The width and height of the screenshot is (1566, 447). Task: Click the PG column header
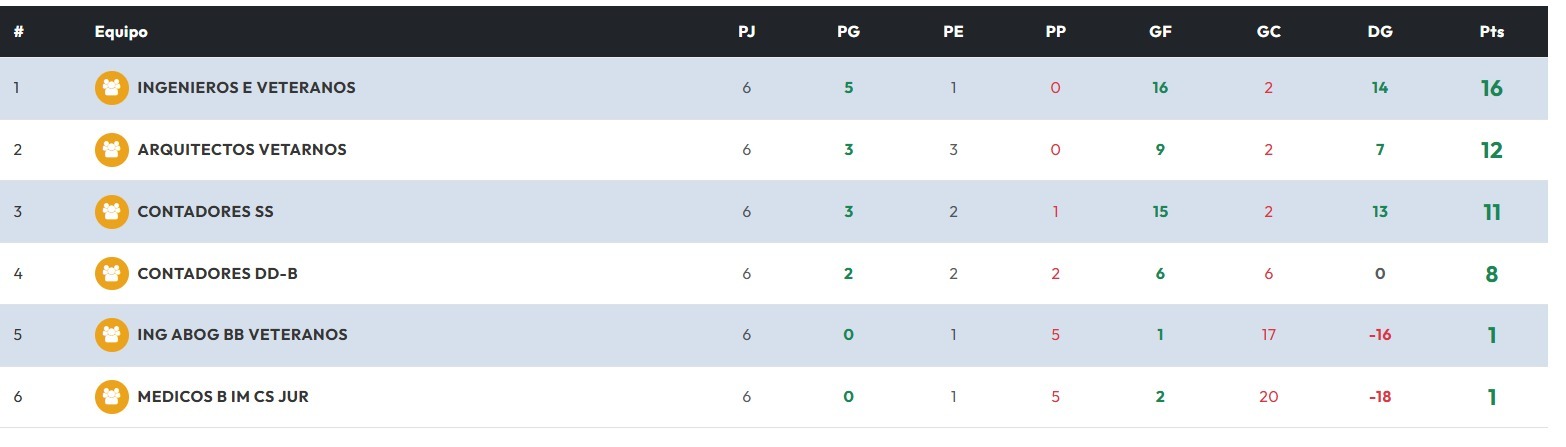(x=848, y=32)
